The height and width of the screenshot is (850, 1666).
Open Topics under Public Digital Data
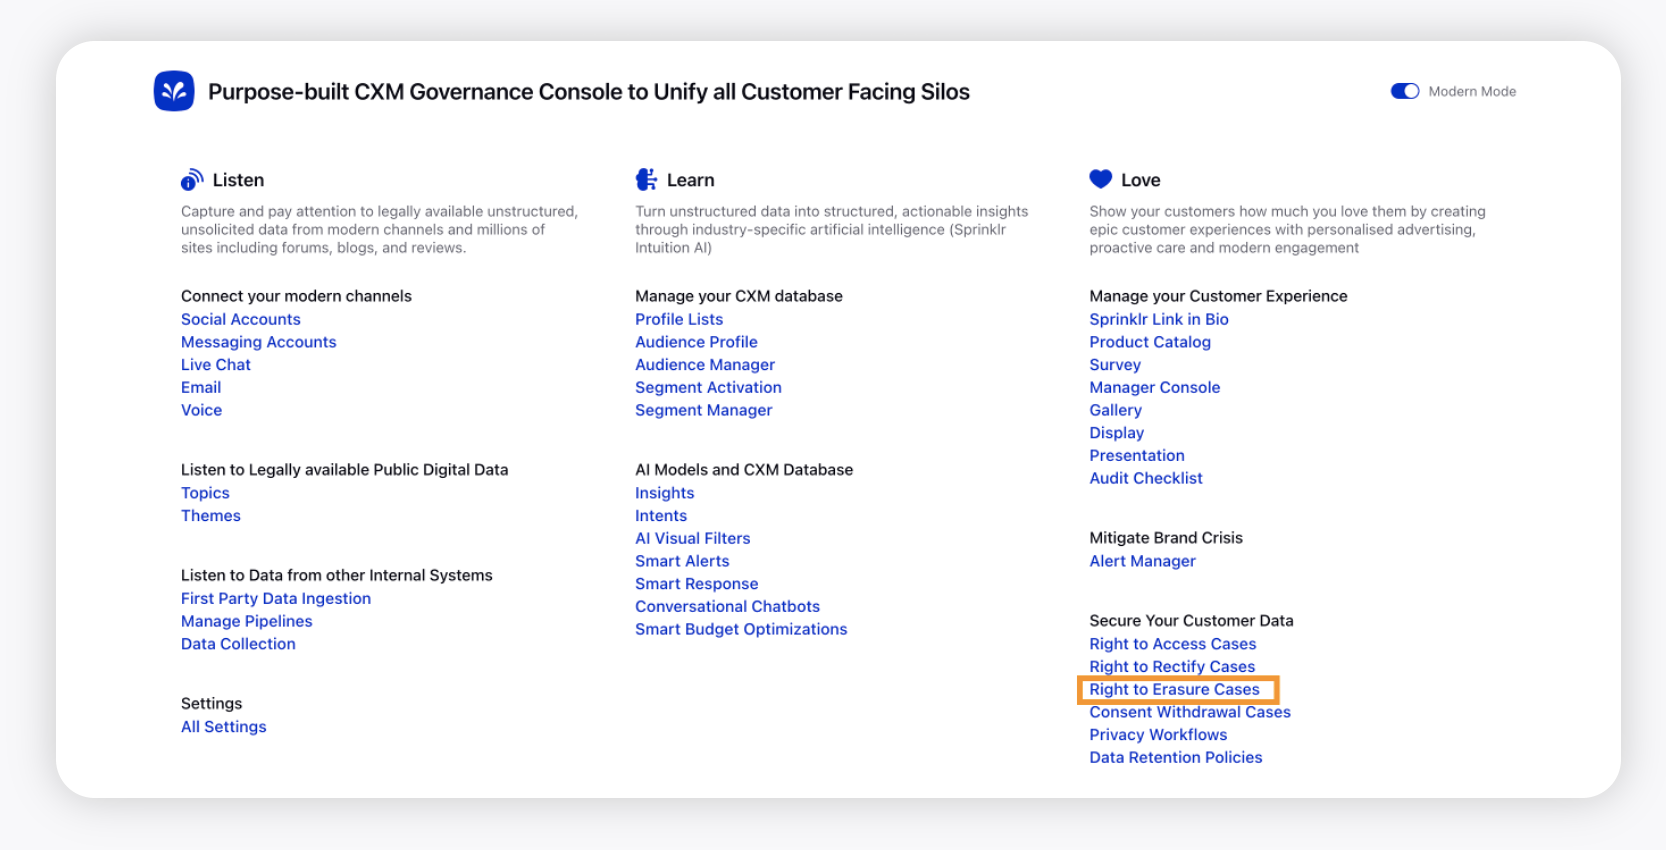[205, 493]
